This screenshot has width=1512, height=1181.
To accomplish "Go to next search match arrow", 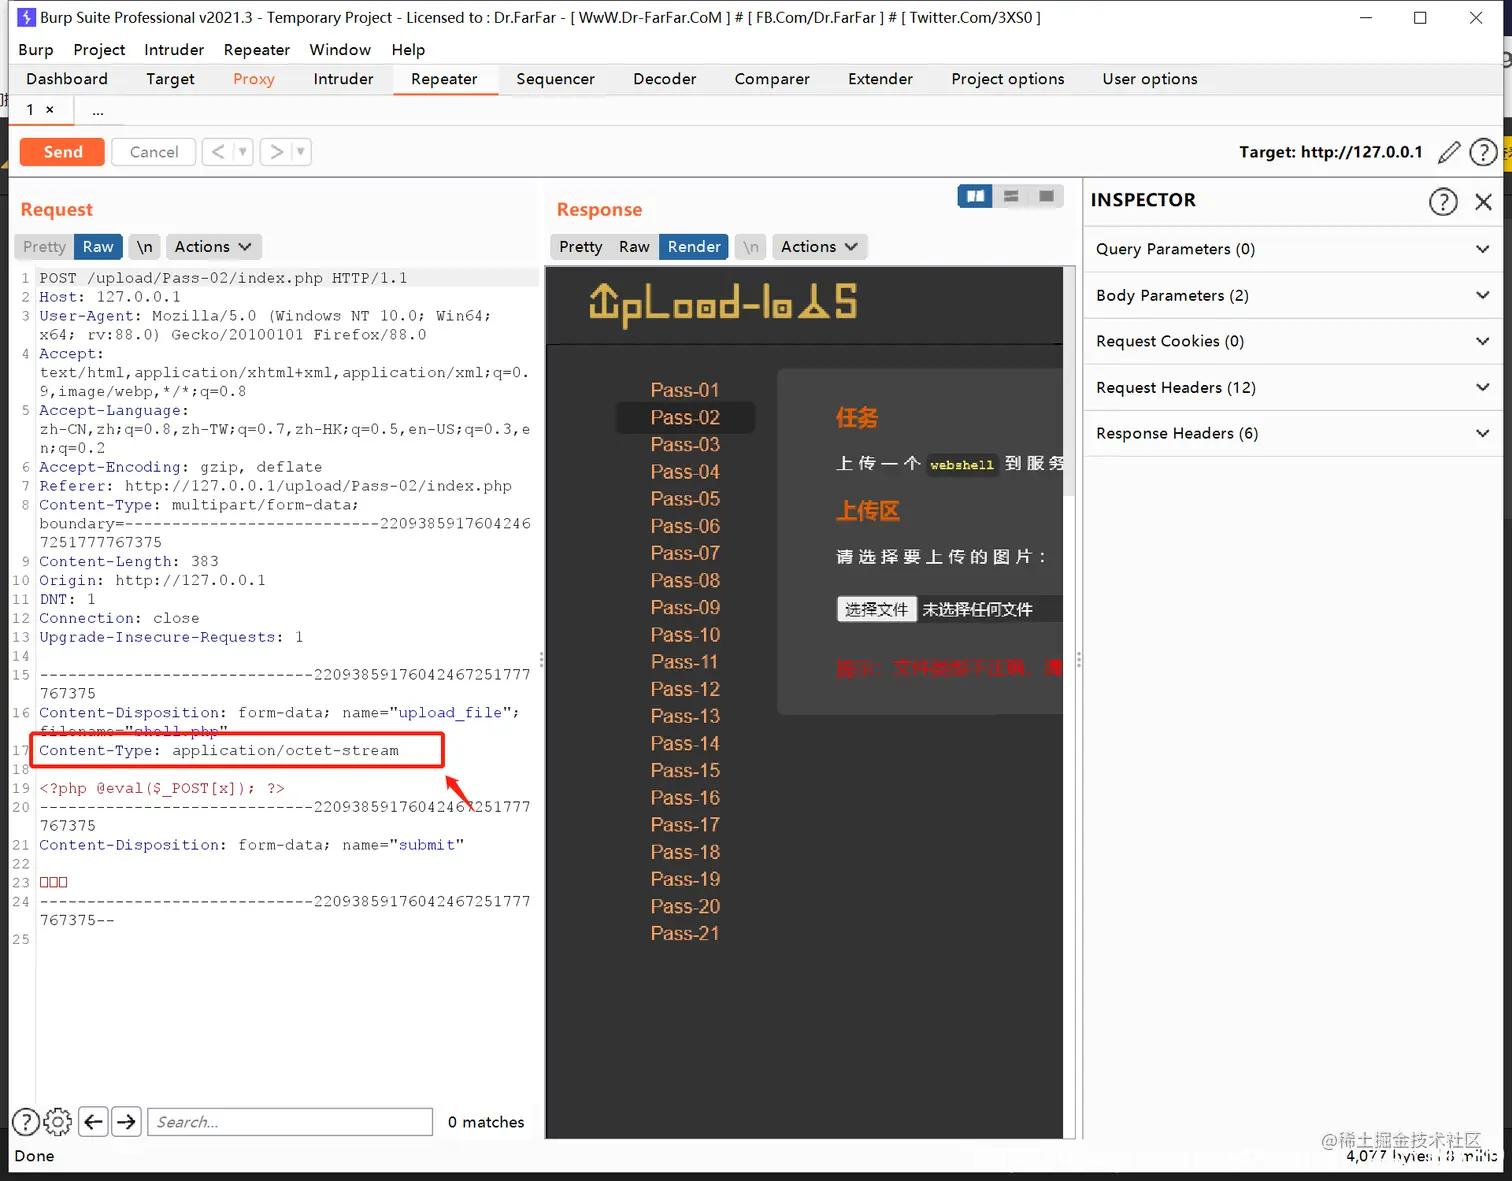I will coord(126,1122).
